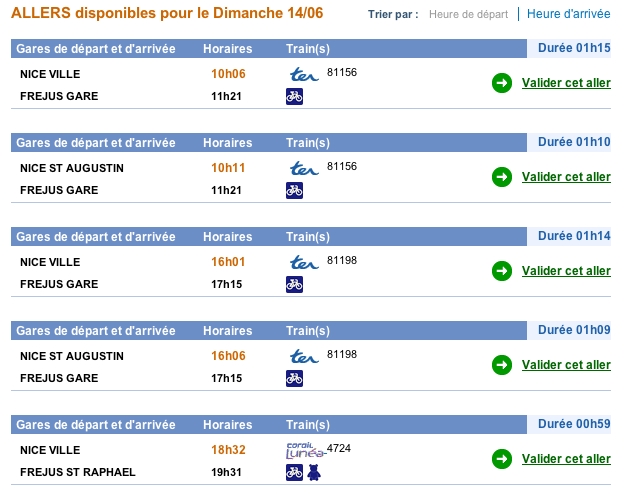Validate the 10h06 Nice Ville trip link
This screenshot has height=494, width=635.
566,83
